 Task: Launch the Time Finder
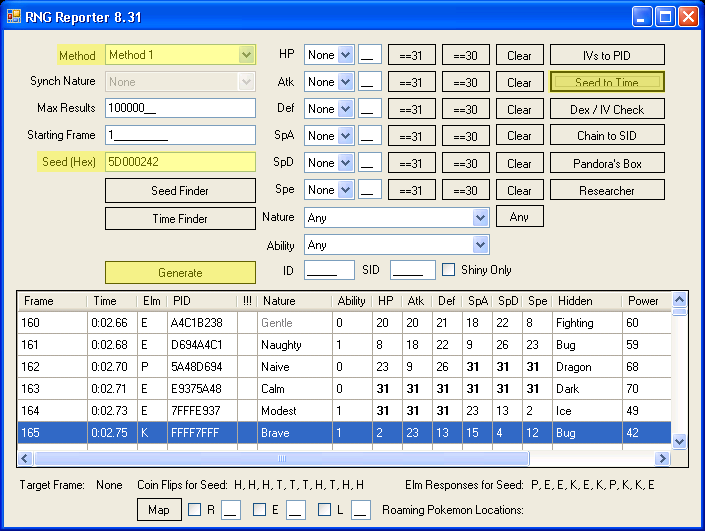(x=180, y=219)
